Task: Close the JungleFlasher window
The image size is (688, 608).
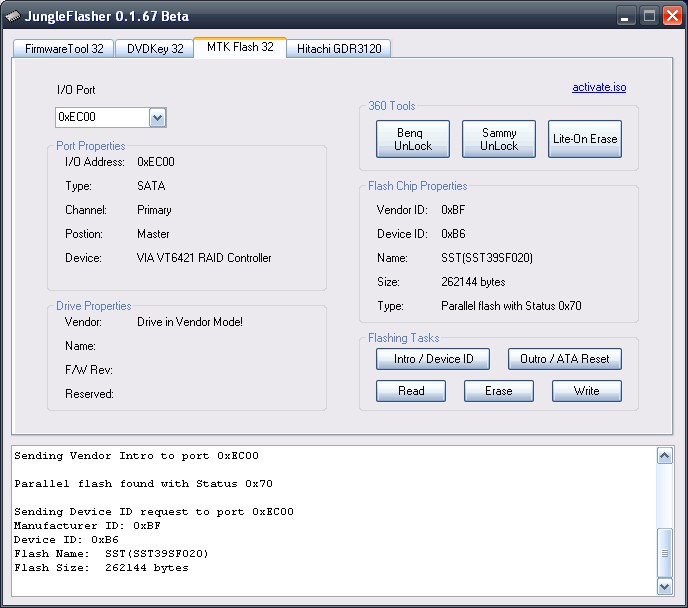Action: pyautogui.click(x=672, y=16)
